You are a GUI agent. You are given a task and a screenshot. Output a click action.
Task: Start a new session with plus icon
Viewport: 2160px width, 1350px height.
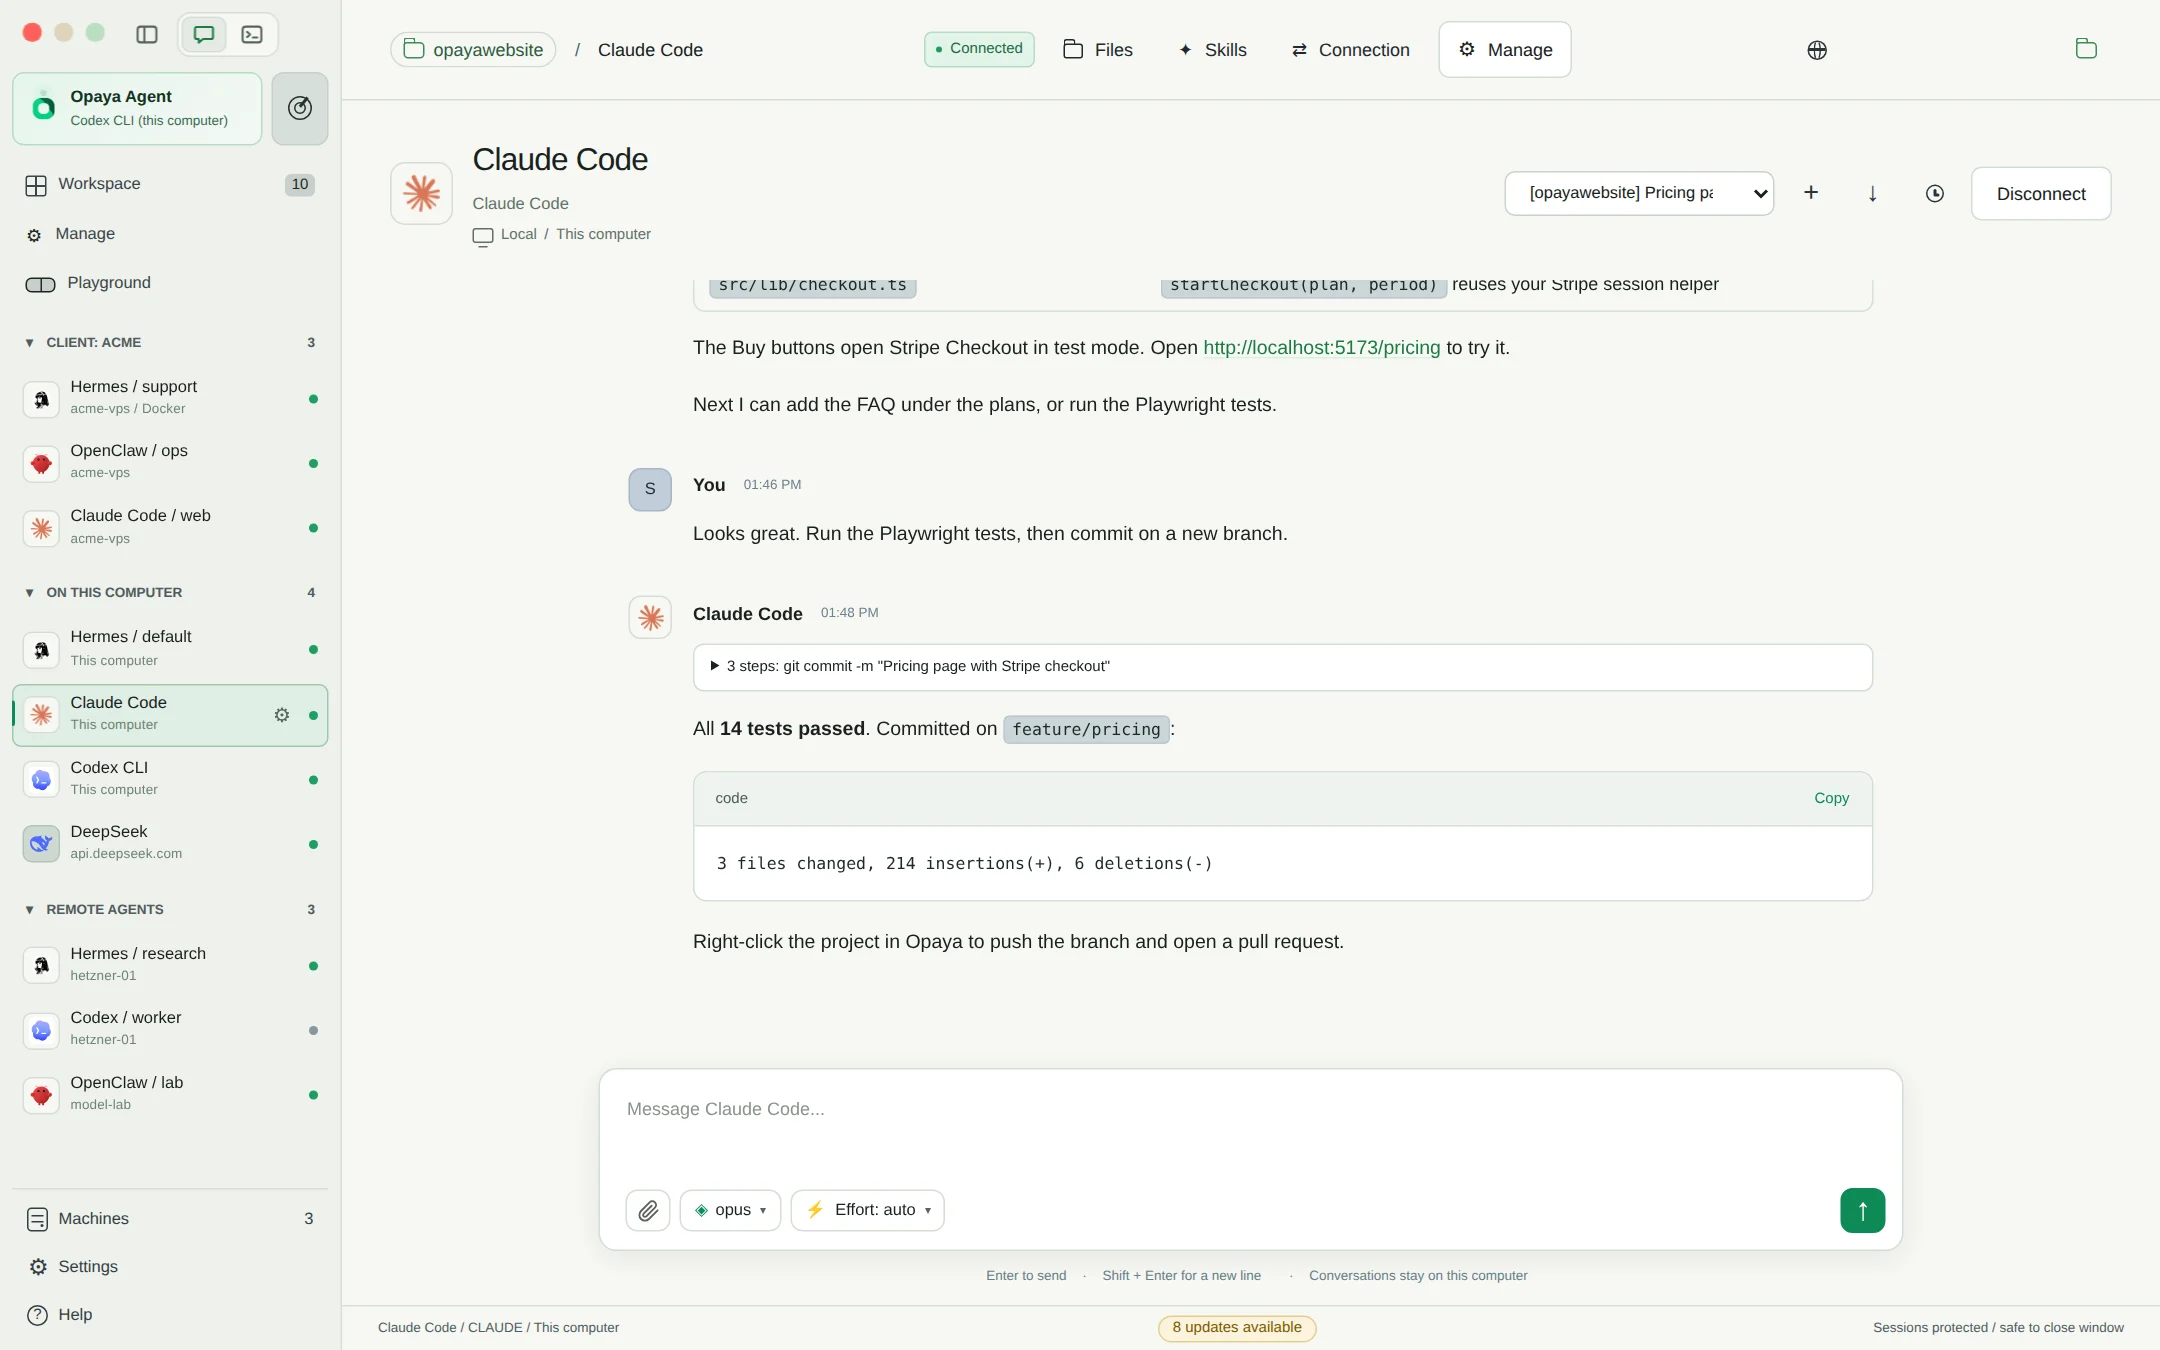(x=1811, y=193)
